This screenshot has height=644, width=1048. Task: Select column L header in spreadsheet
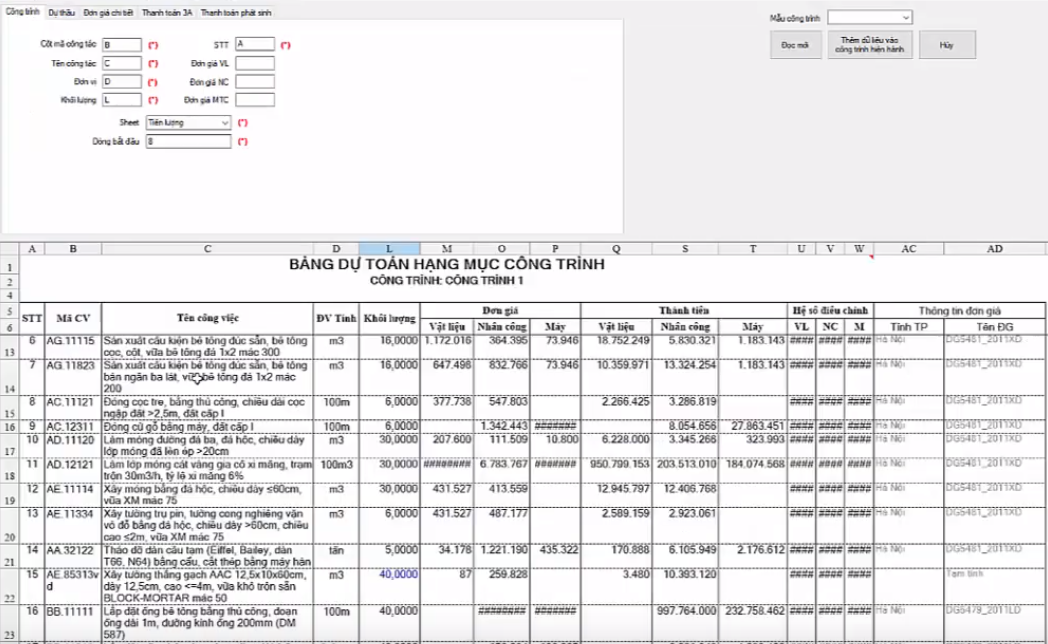389,249
